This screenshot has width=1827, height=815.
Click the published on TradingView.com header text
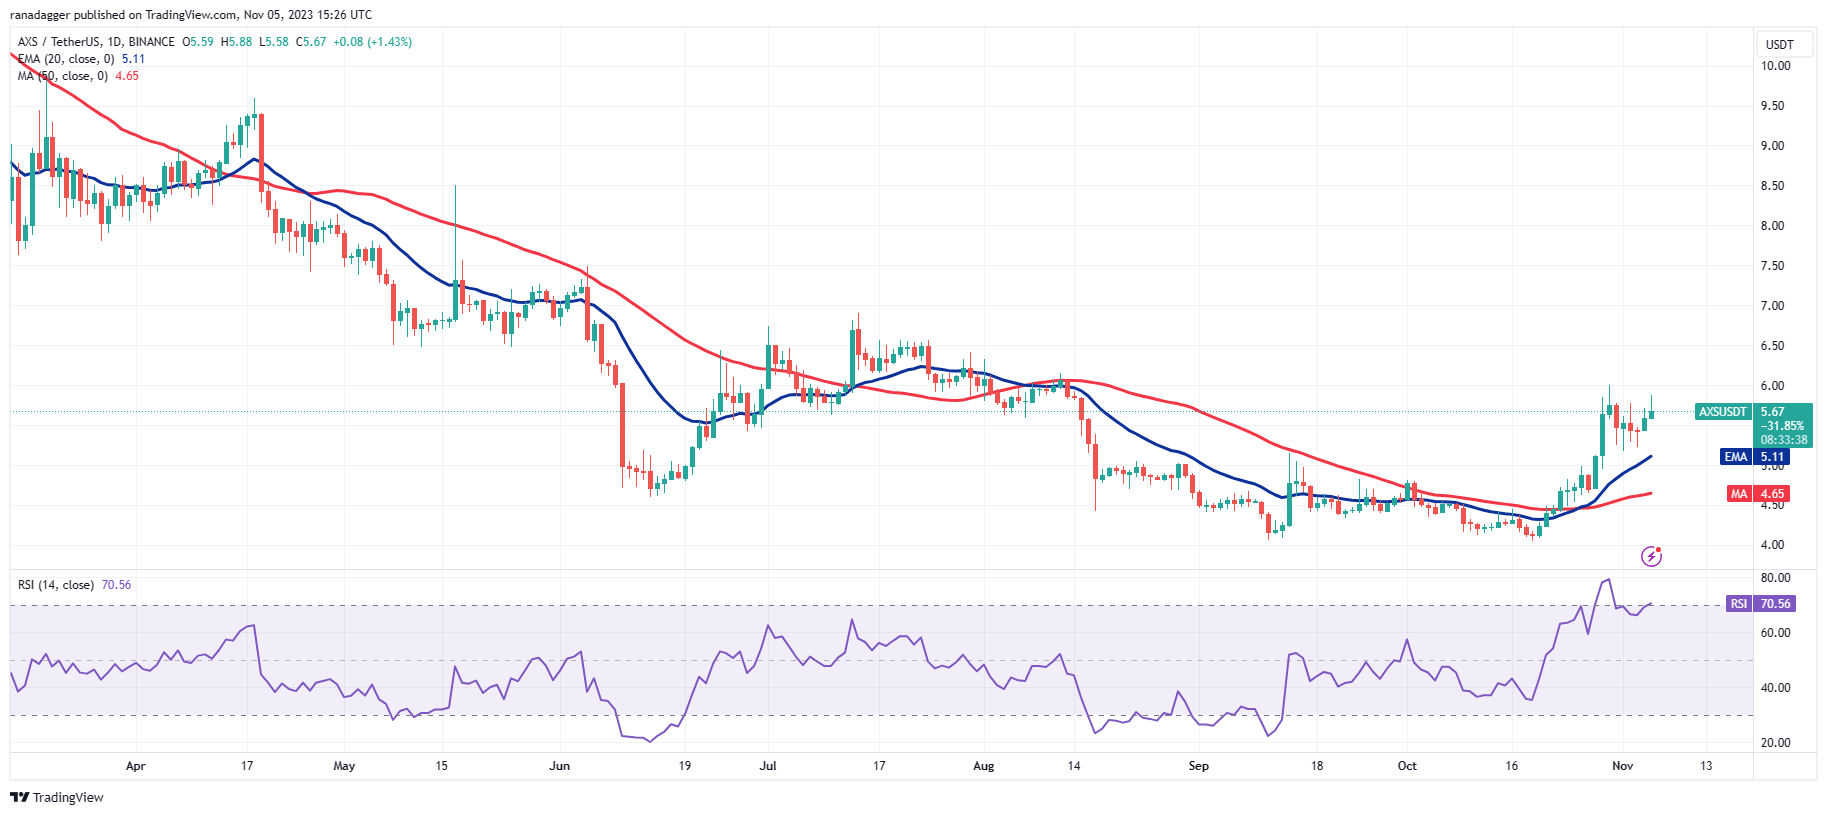tap(190, 15)
